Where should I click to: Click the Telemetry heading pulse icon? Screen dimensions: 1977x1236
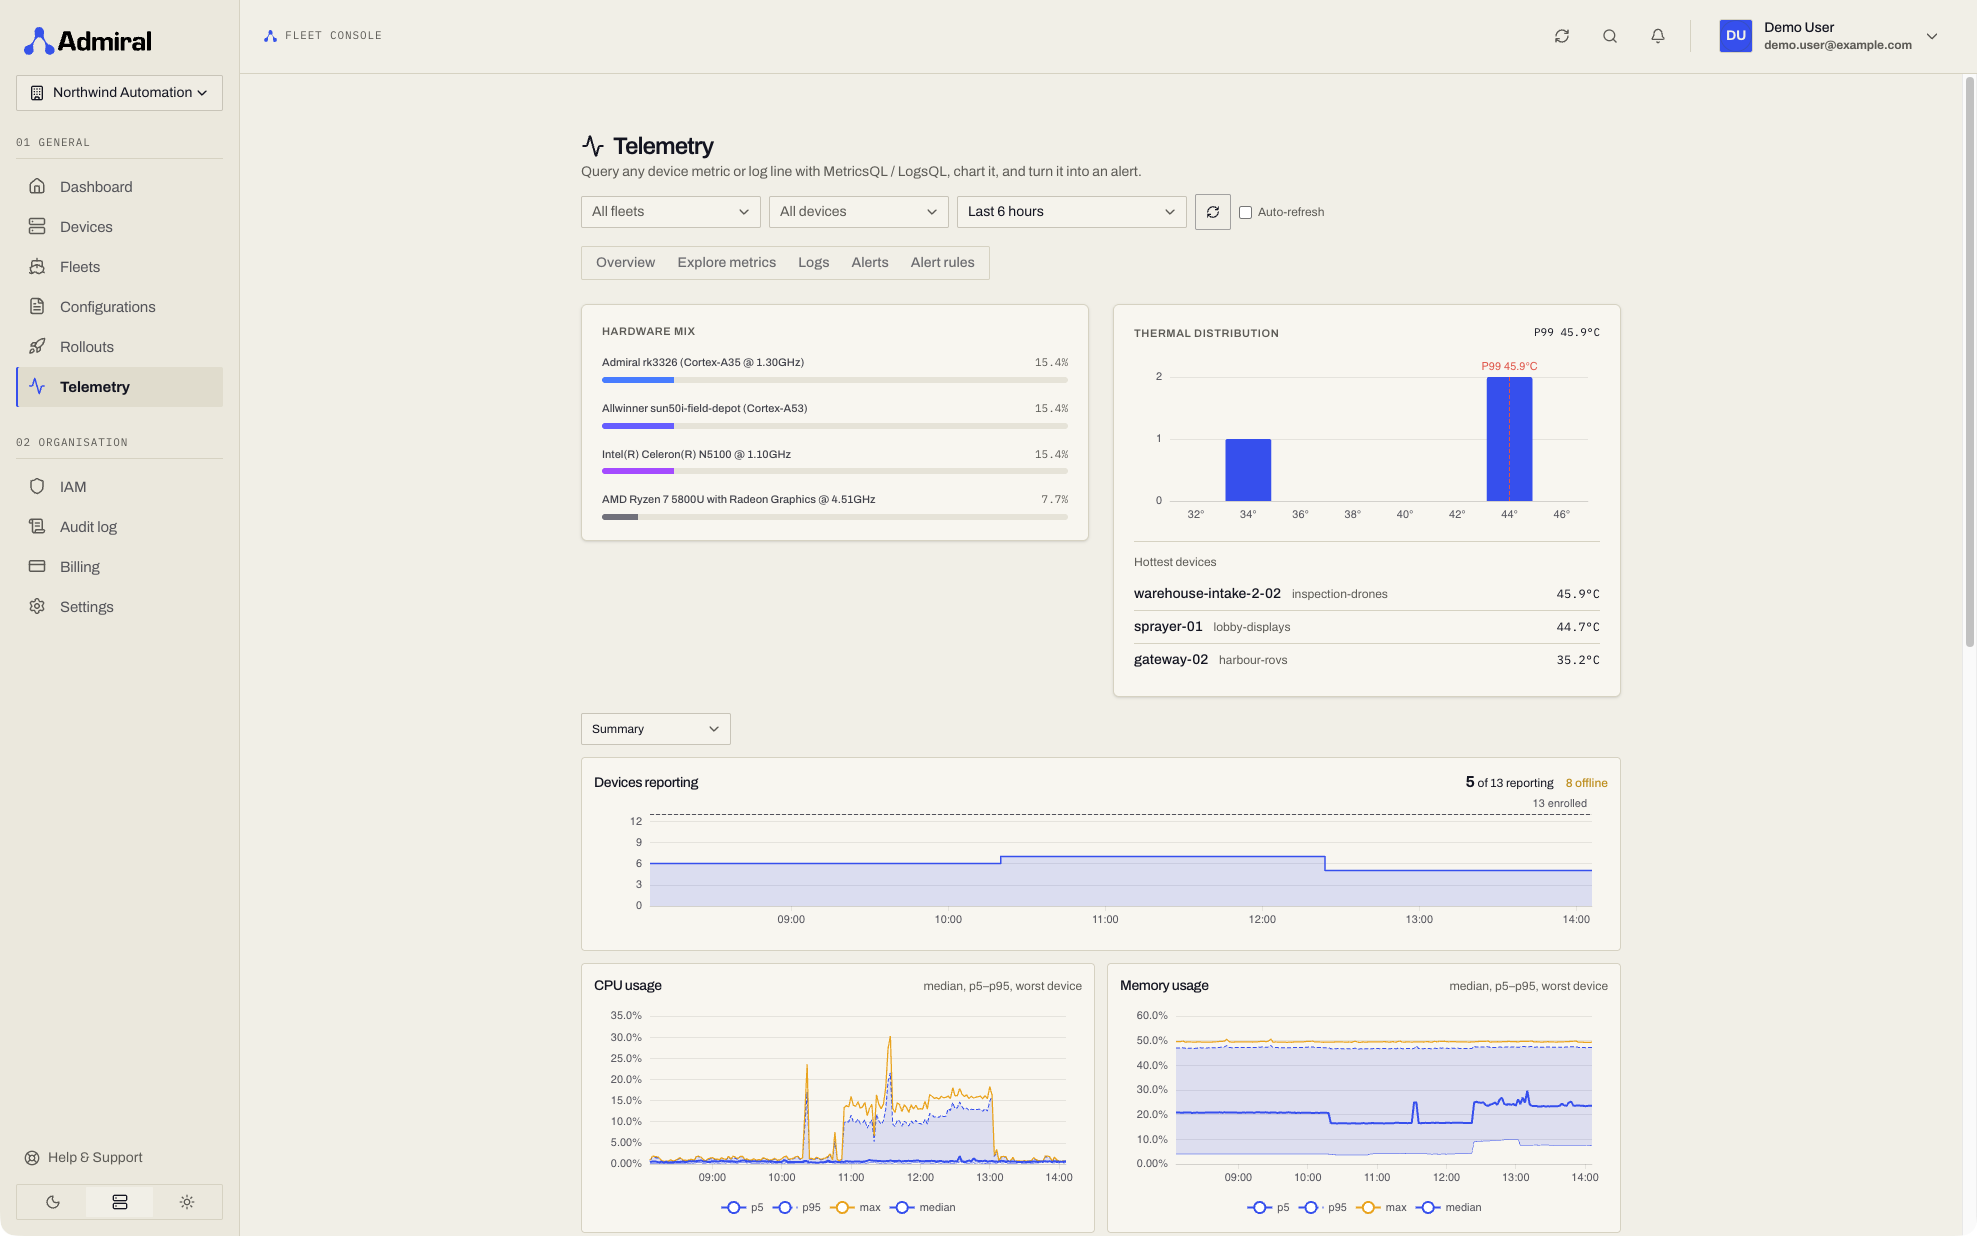[593, 146]
